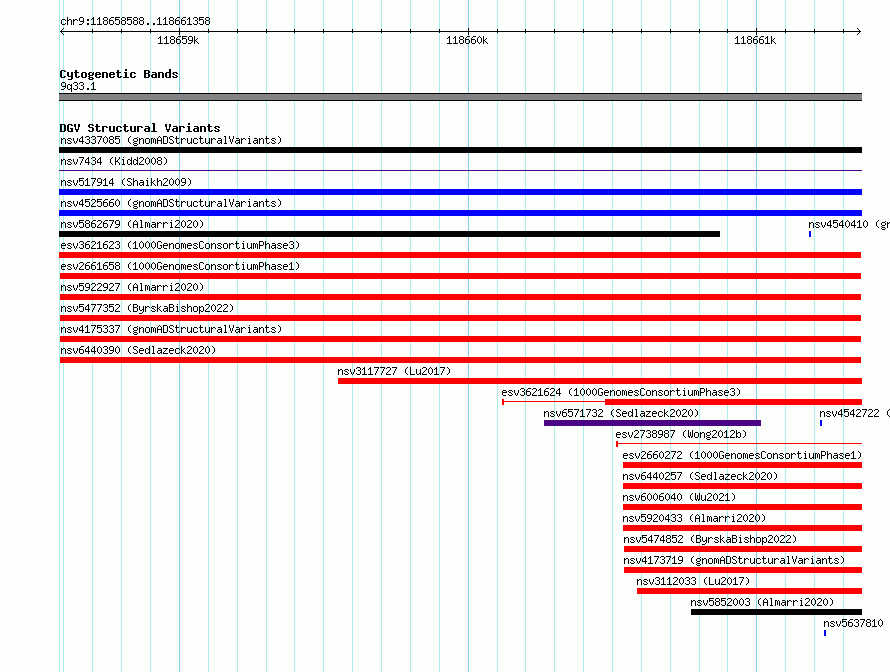Click the gray 9q33.1 cytogenetic band

tap(460, 97)
